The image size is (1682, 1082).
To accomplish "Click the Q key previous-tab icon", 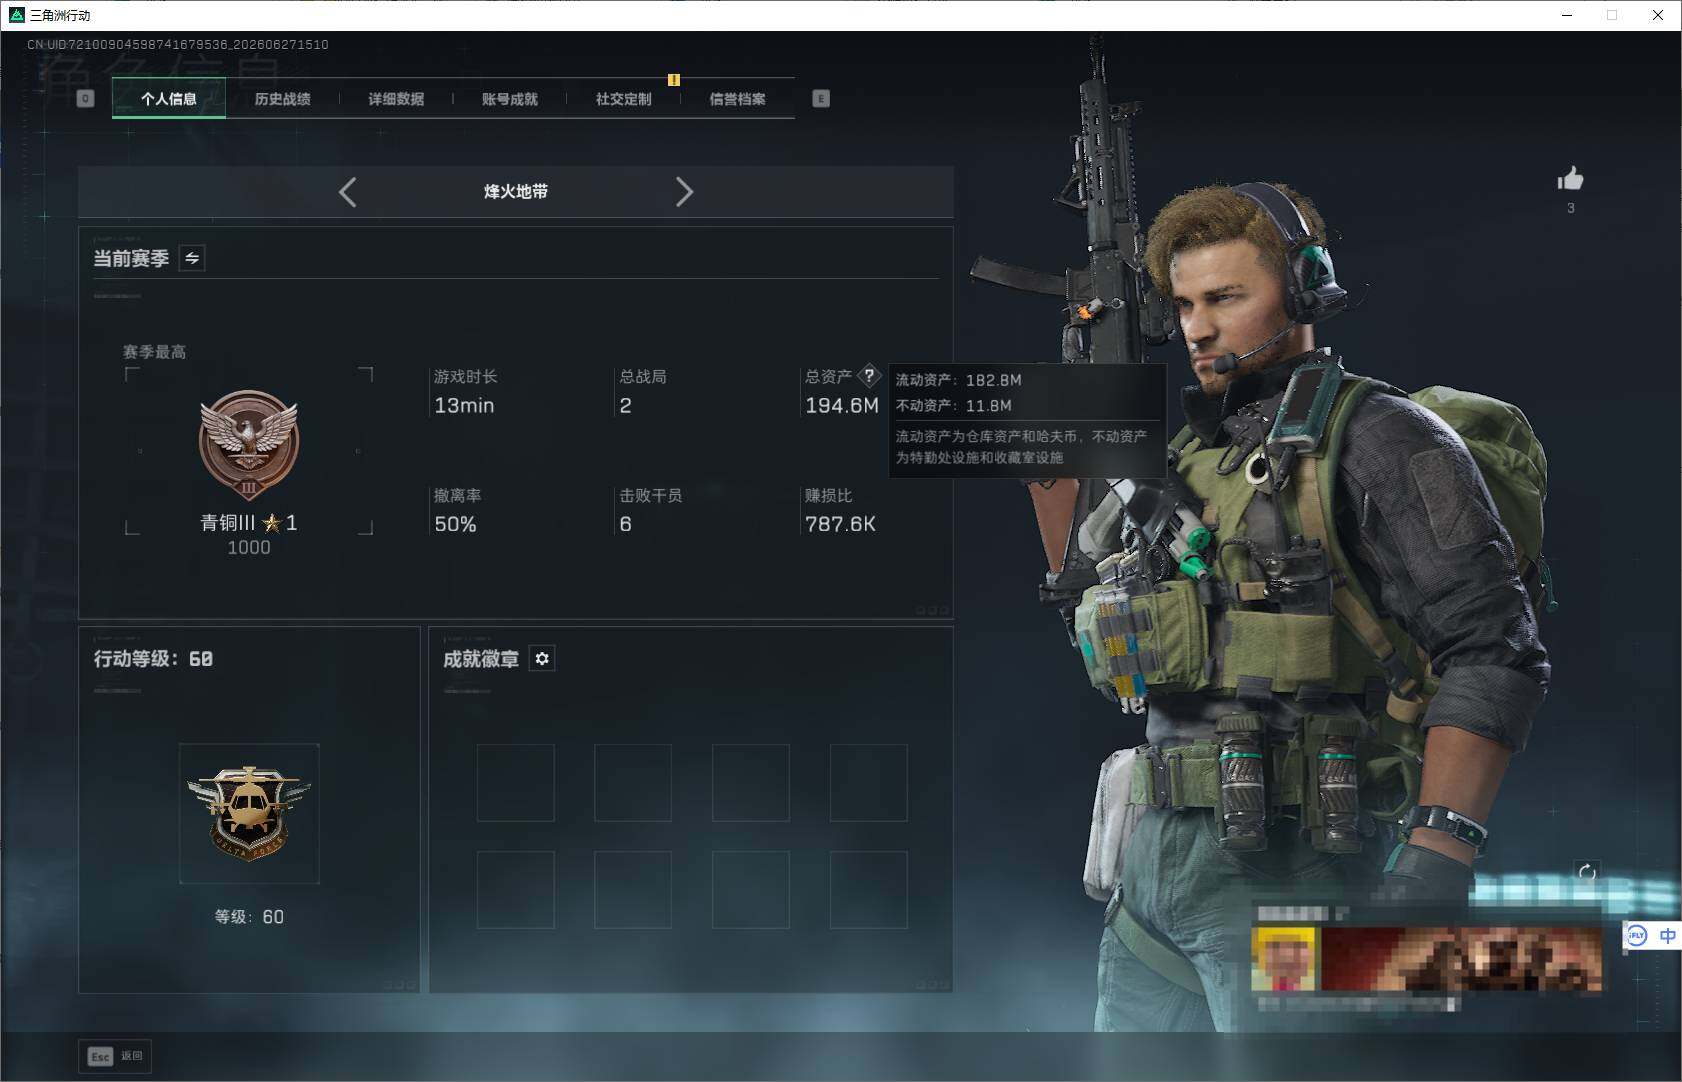I will (x=86, y=98).
